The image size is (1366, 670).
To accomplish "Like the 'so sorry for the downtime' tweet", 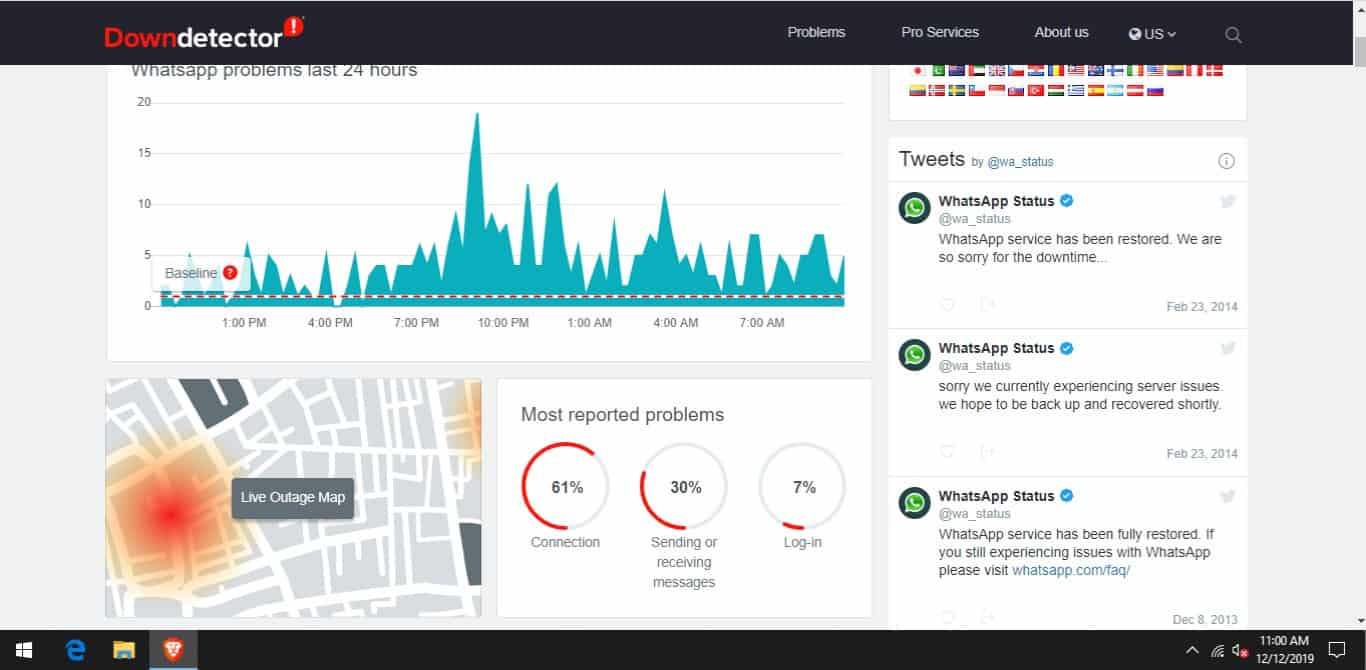I will point(947,305).
